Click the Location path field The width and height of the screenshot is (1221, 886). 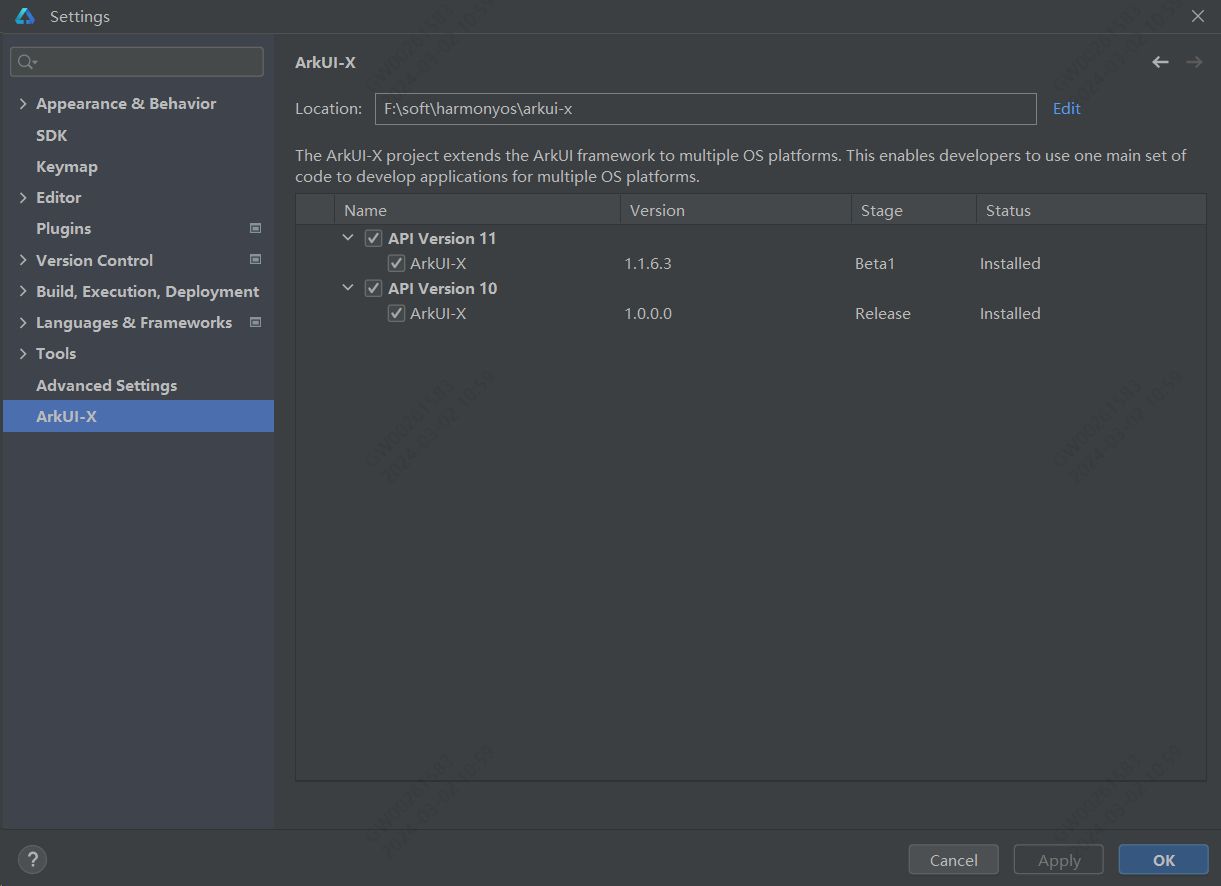(x=706, y=109)
